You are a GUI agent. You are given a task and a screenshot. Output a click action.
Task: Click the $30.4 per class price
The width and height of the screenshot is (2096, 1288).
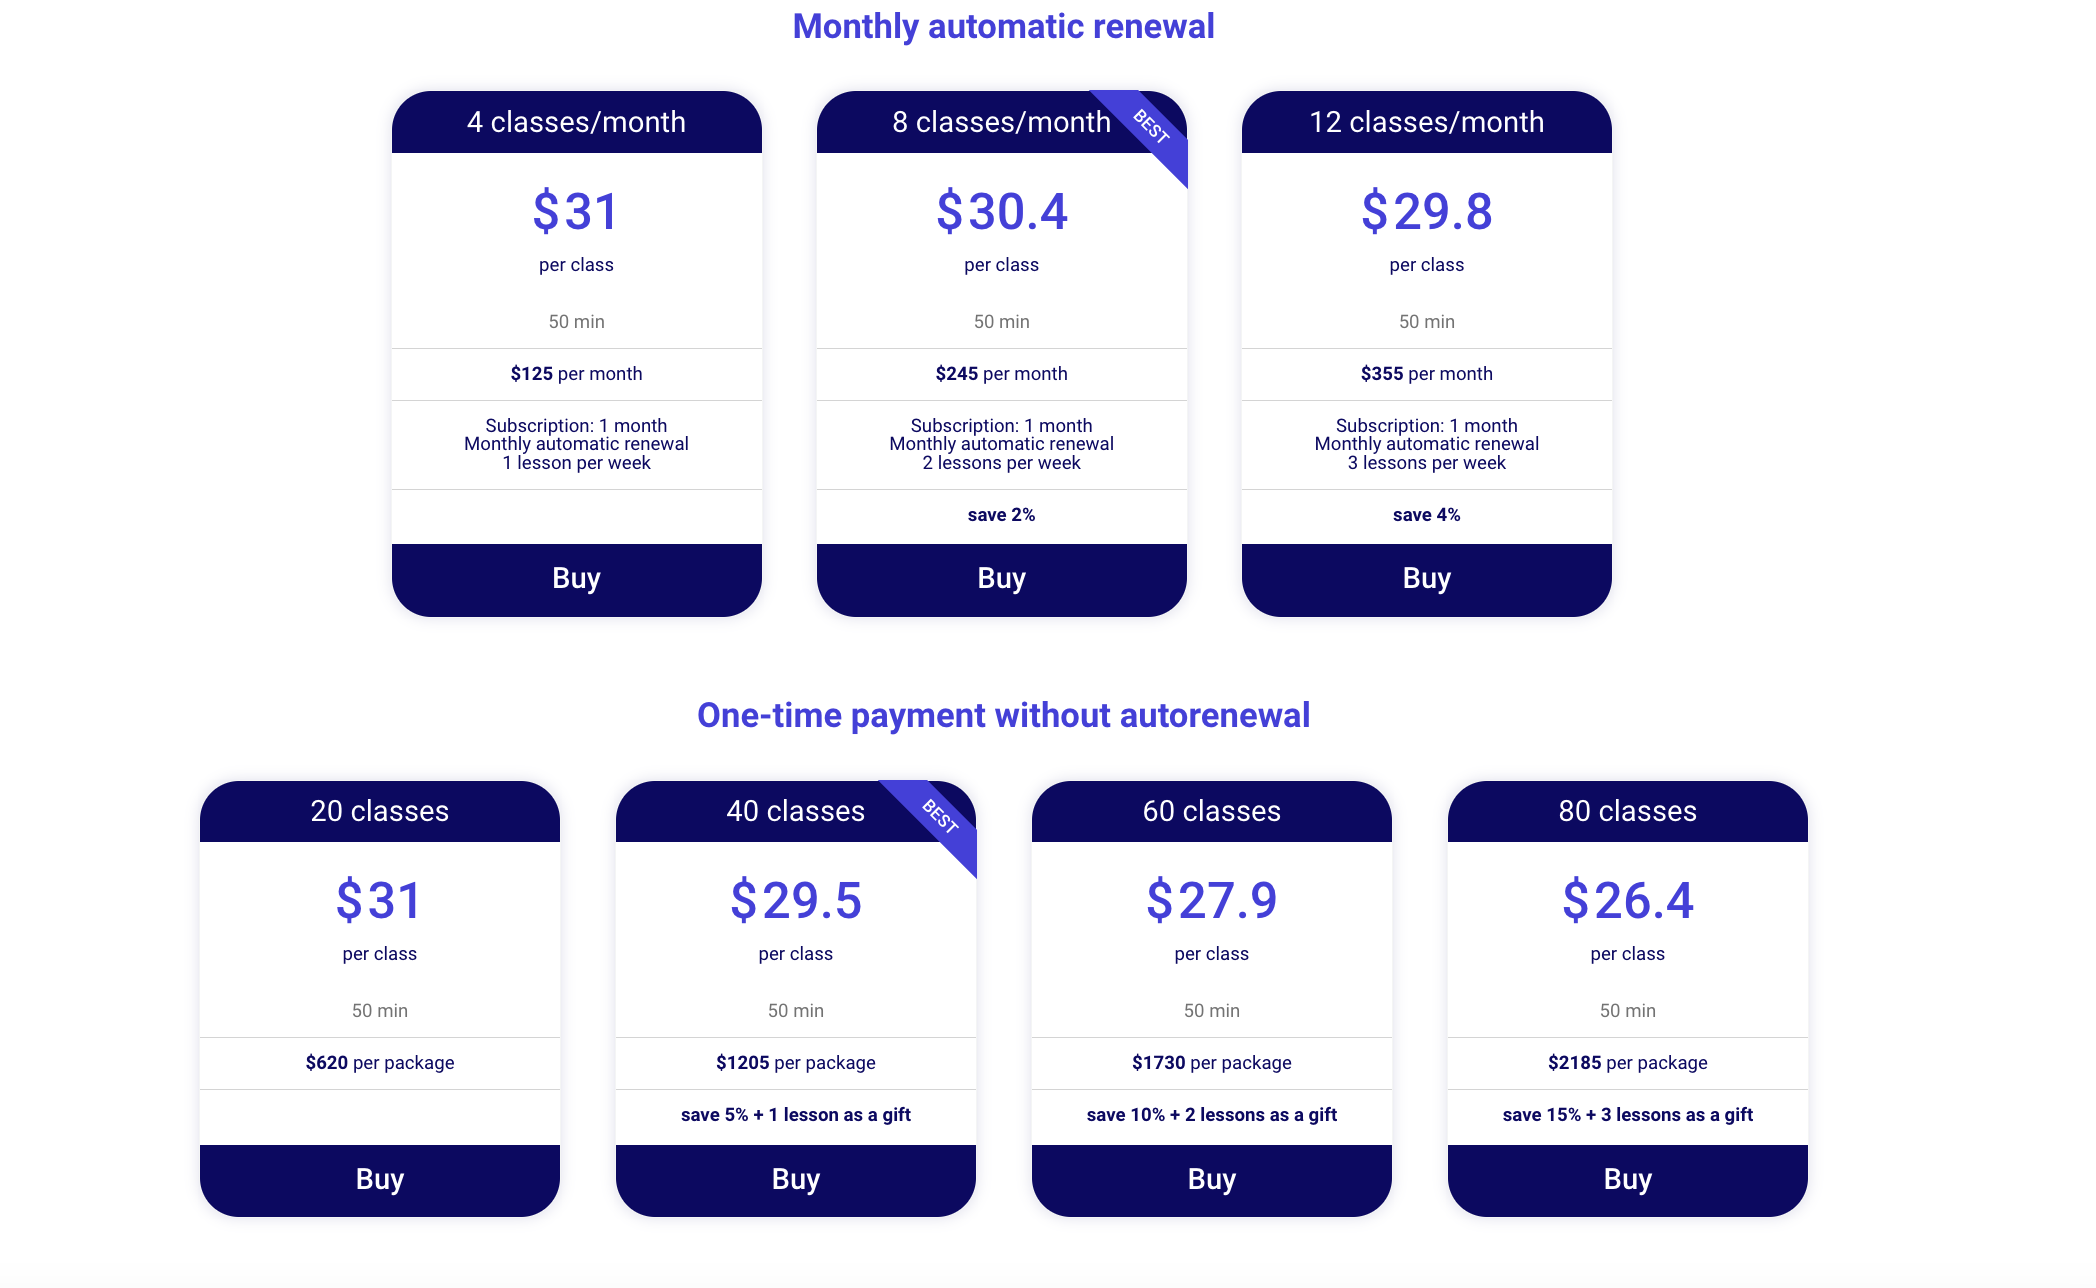click(x=1001, y=212)
